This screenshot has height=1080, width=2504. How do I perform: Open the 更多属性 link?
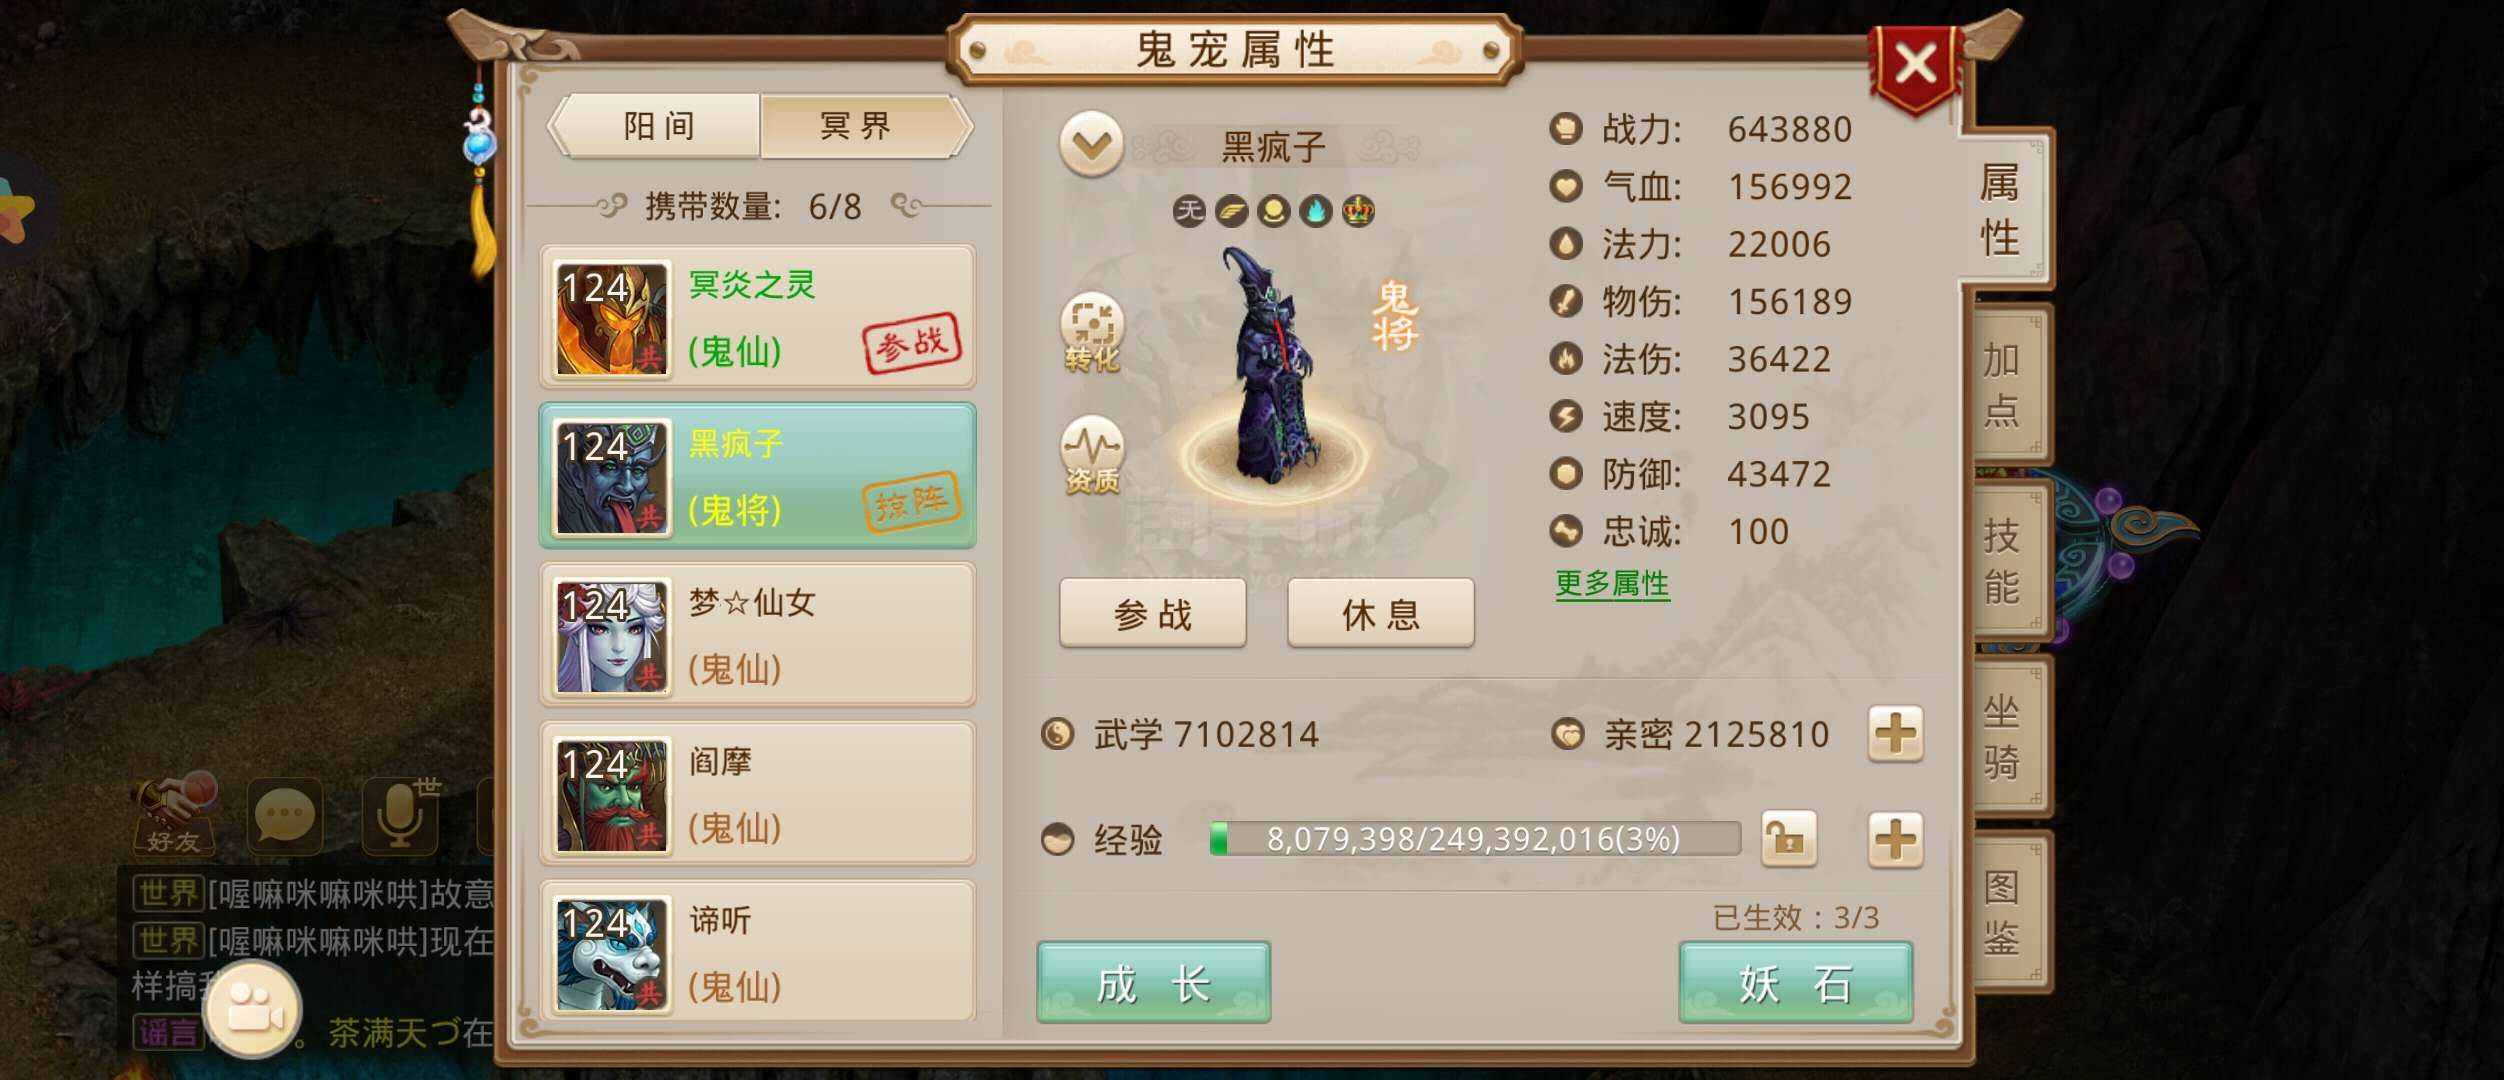point(1612,584)
